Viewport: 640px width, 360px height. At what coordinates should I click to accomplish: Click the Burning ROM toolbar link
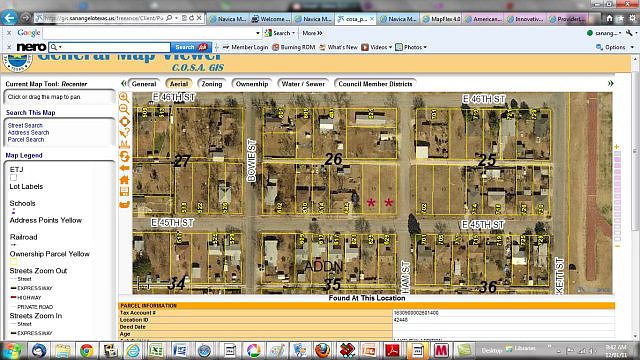click(294, 47)
